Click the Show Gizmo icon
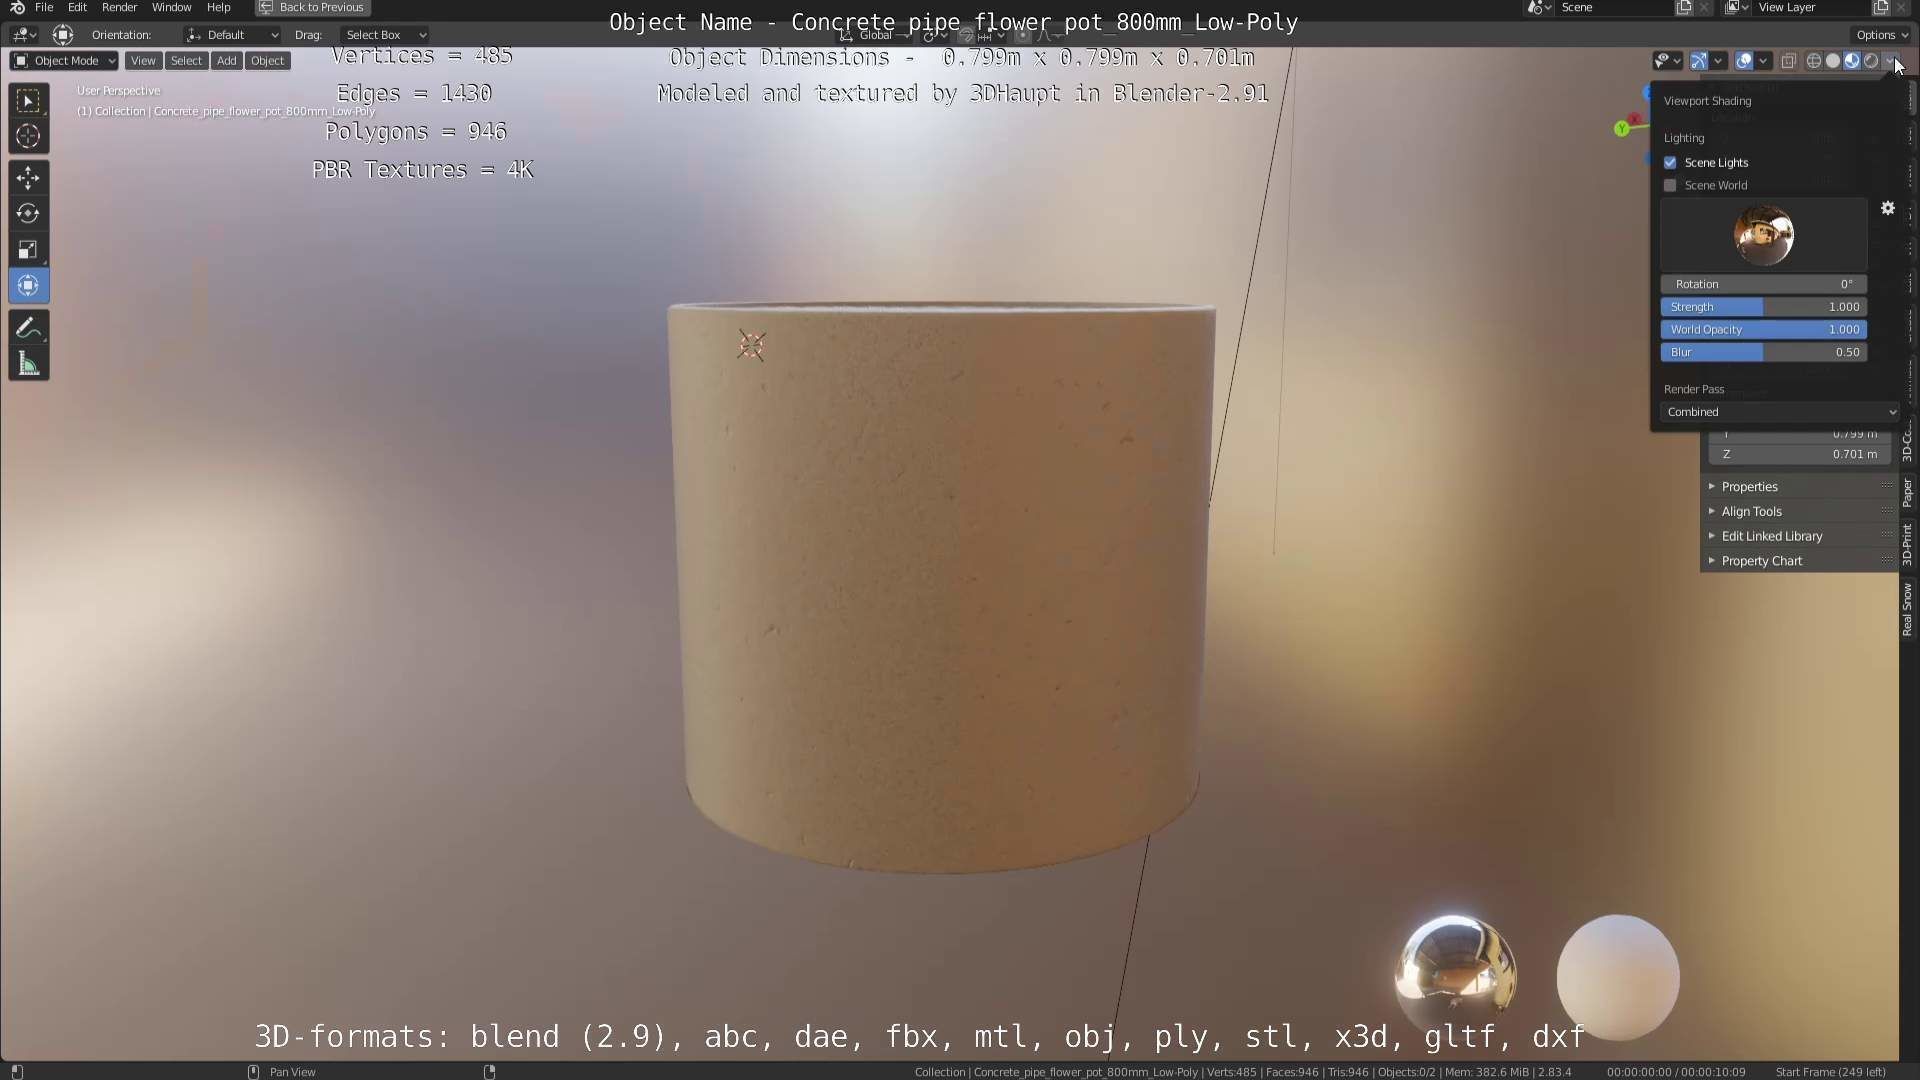 tap(1698, 61)
